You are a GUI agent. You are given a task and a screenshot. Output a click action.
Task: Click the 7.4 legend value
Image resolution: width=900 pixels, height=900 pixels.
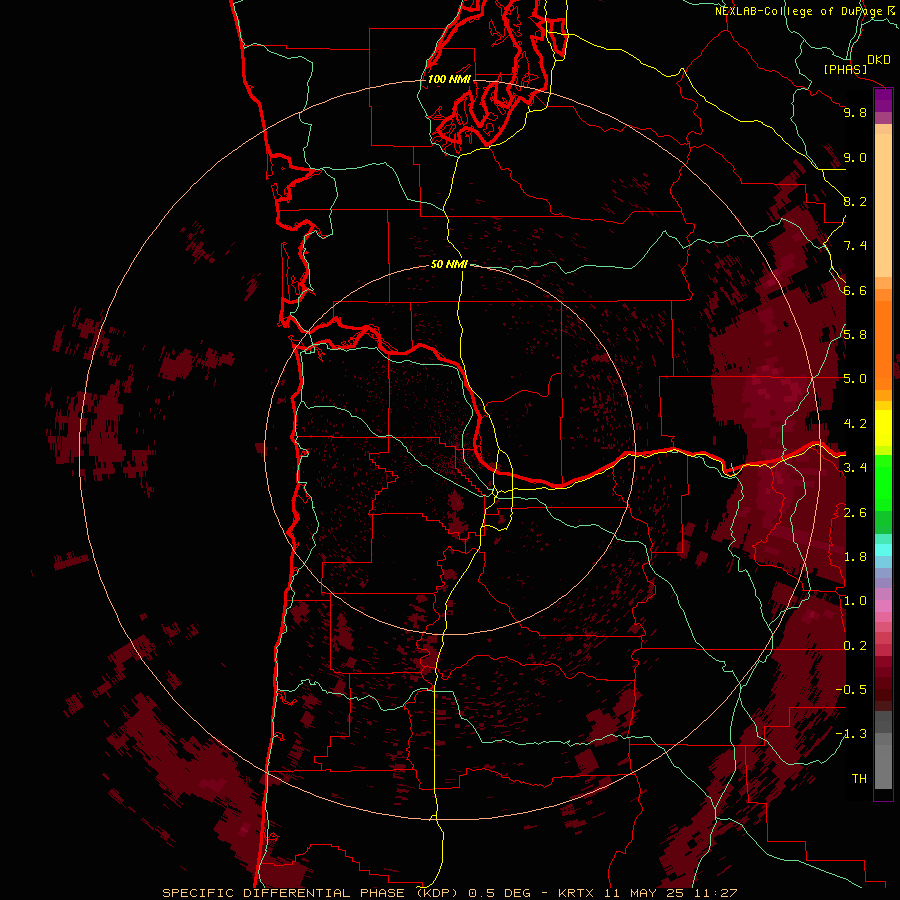(855, 246)
